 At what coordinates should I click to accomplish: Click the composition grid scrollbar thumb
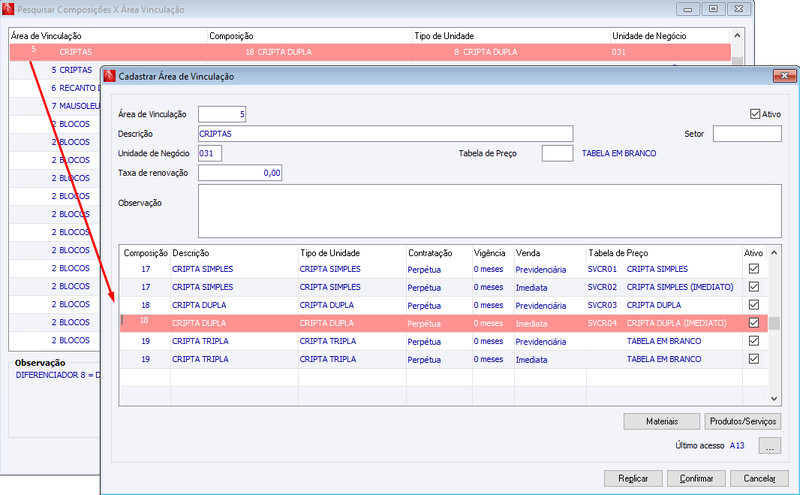point(774,324)
